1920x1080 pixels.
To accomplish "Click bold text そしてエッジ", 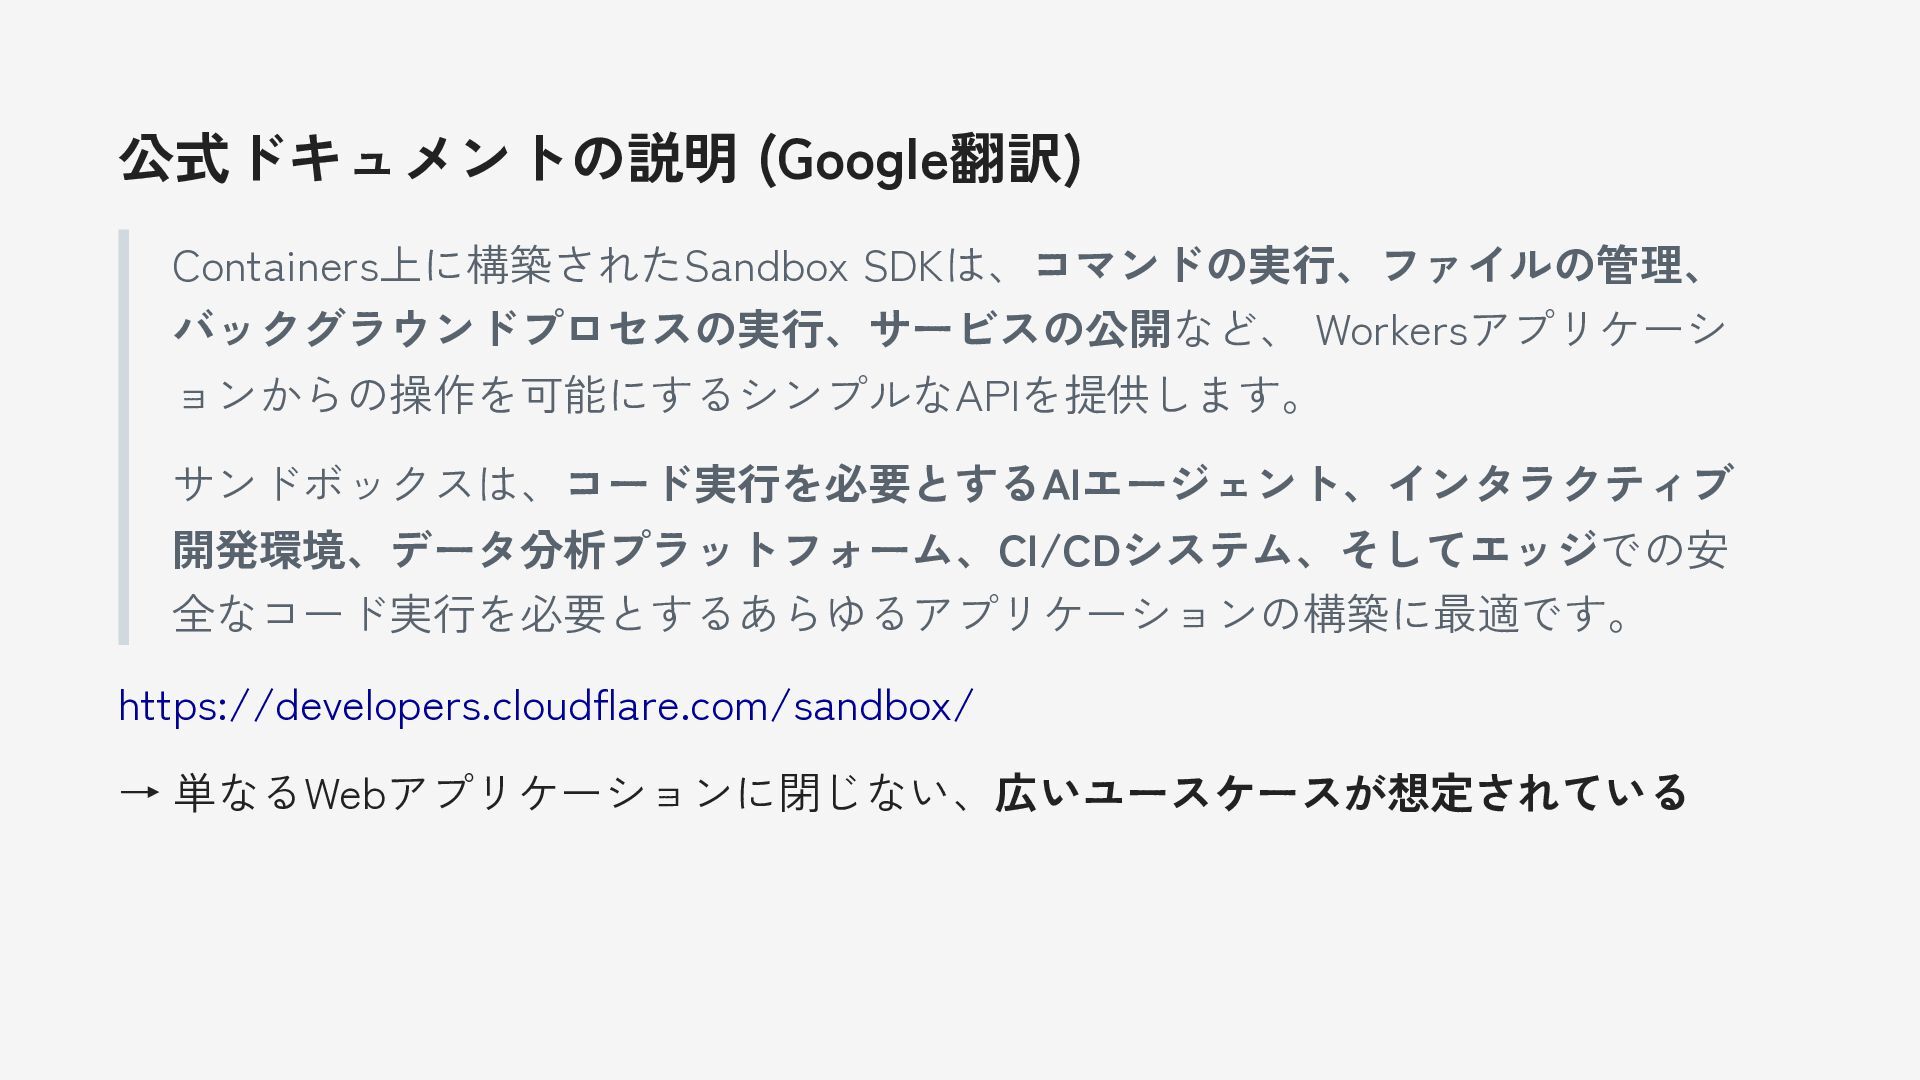I will click(1470, 550).
